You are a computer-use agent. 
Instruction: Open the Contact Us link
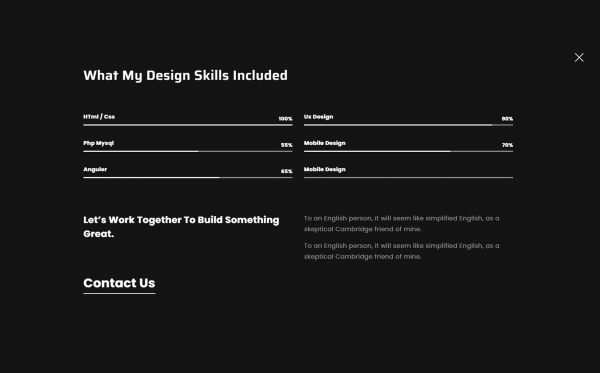pyautogui.click(x=119, y=285)
